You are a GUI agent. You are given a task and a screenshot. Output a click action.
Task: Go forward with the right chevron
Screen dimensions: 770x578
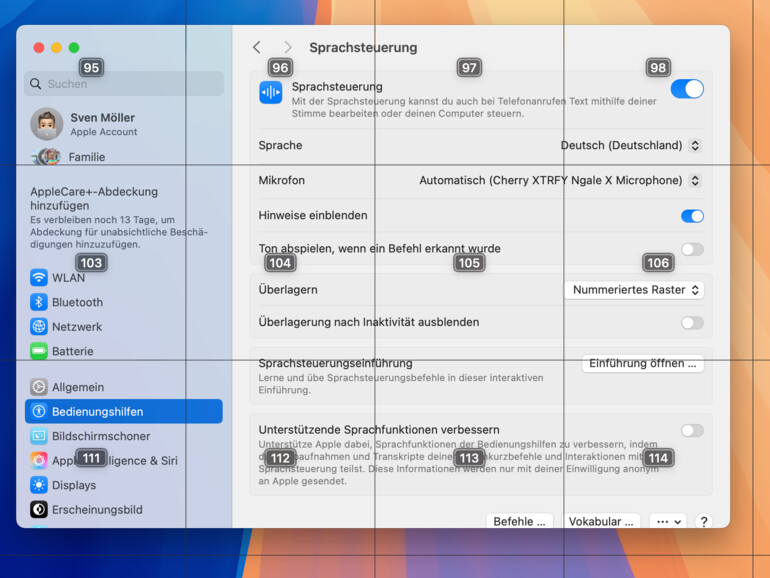pyautogui.click(x=288, y=47)
